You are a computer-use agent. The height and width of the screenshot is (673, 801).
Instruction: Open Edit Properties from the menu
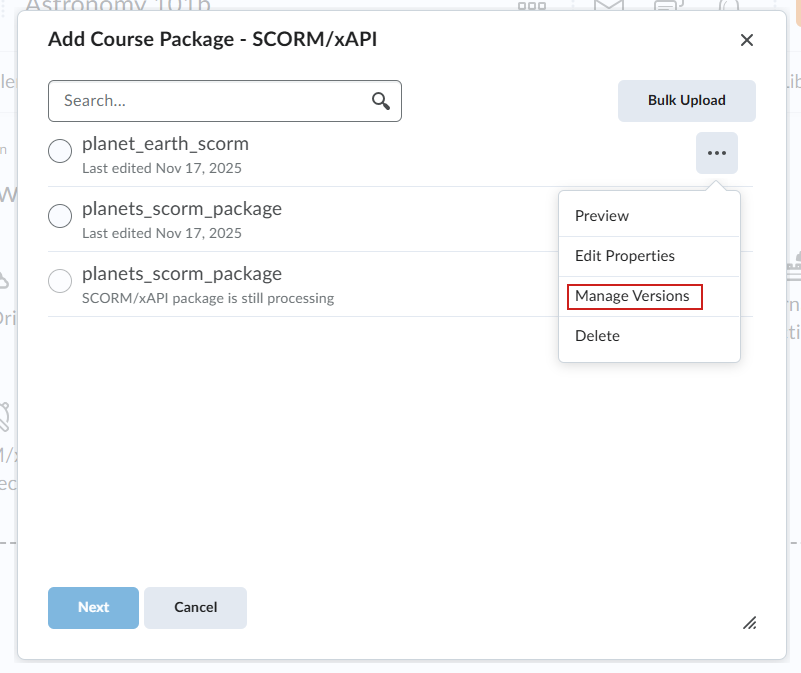coord(625,256)
